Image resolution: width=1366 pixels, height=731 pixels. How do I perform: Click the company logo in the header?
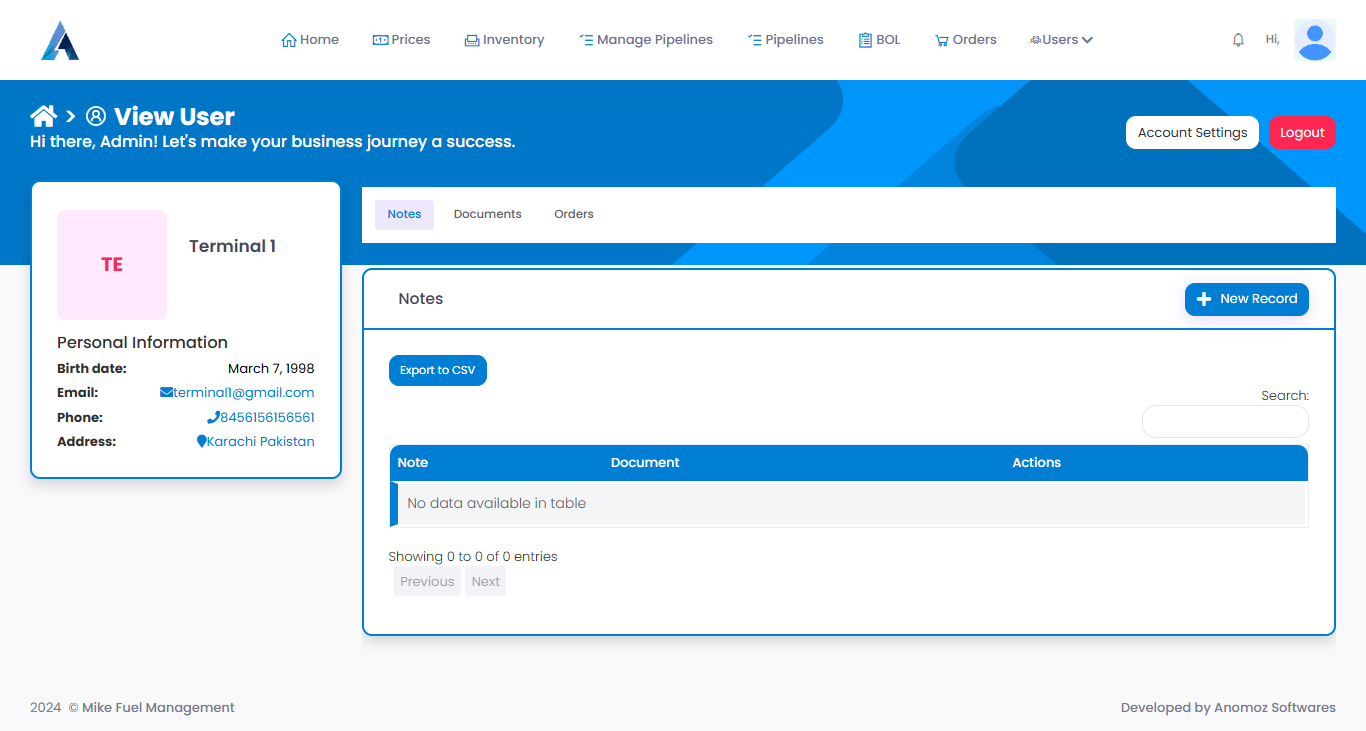click(x=60, y=40)
